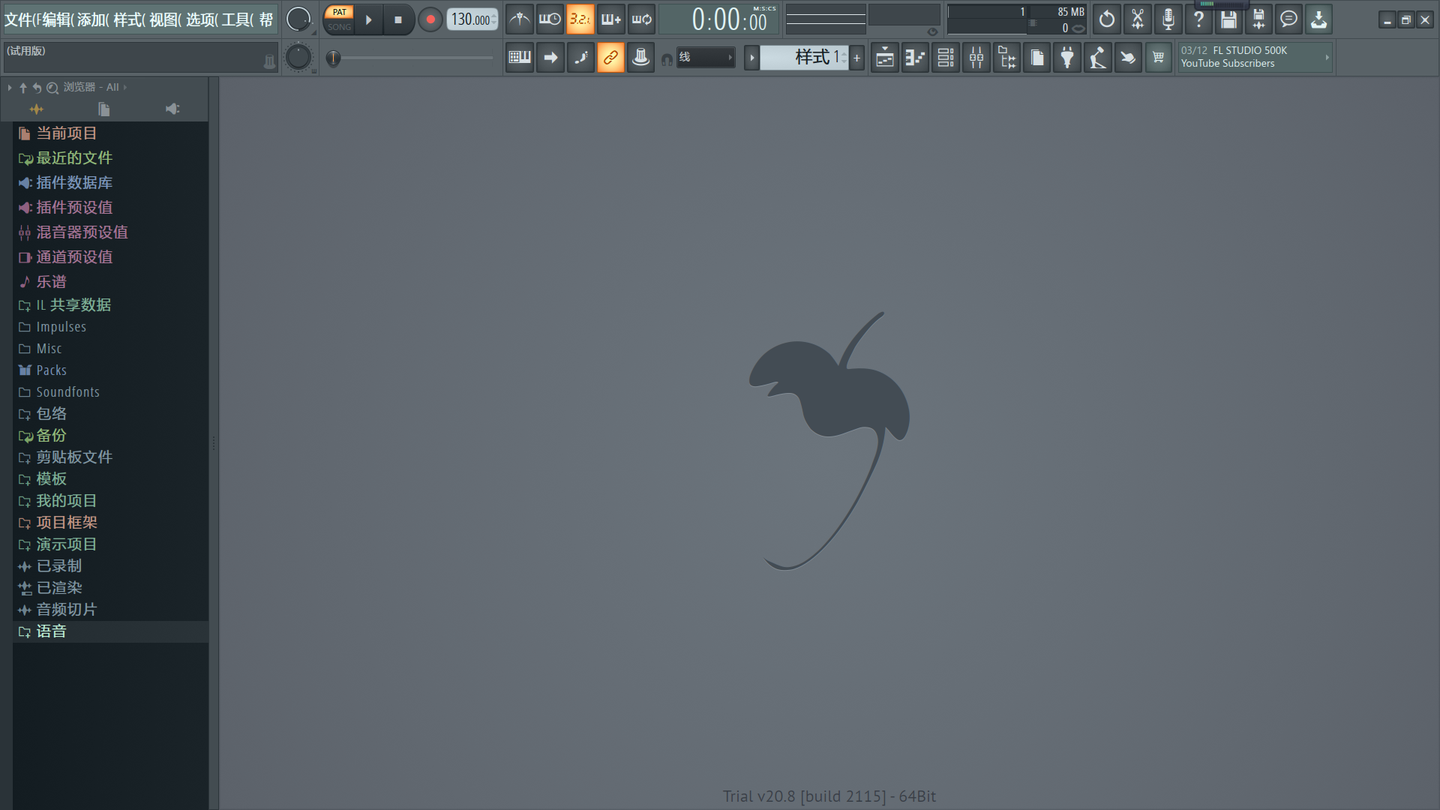
Task: Open the plugin picker plug icon
Action: tap(1067, 57)
